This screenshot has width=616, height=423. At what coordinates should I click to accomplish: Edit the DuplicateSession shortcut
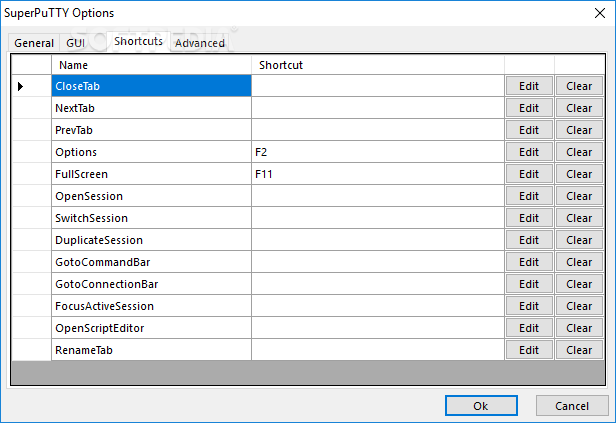(529, 240)
